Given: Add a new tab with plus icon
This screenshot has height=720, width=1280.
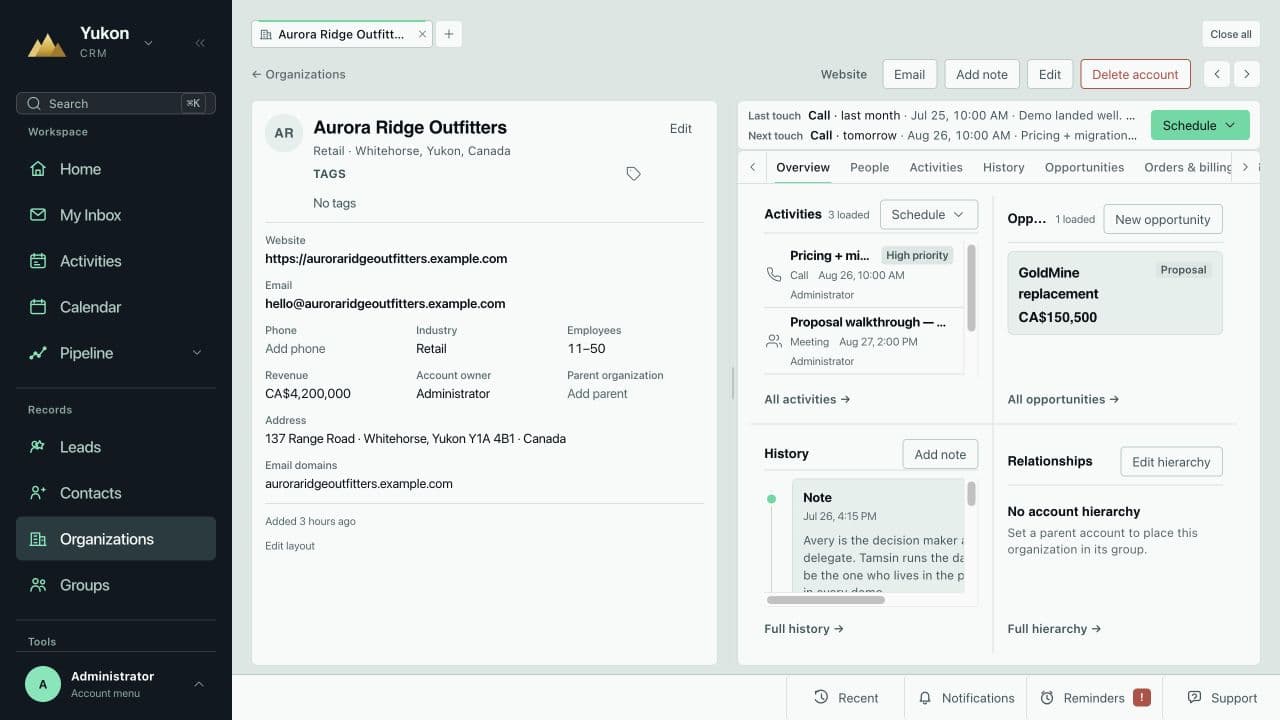Looking at the screenshot, I should pyautogui.click(x=449, y=34).
